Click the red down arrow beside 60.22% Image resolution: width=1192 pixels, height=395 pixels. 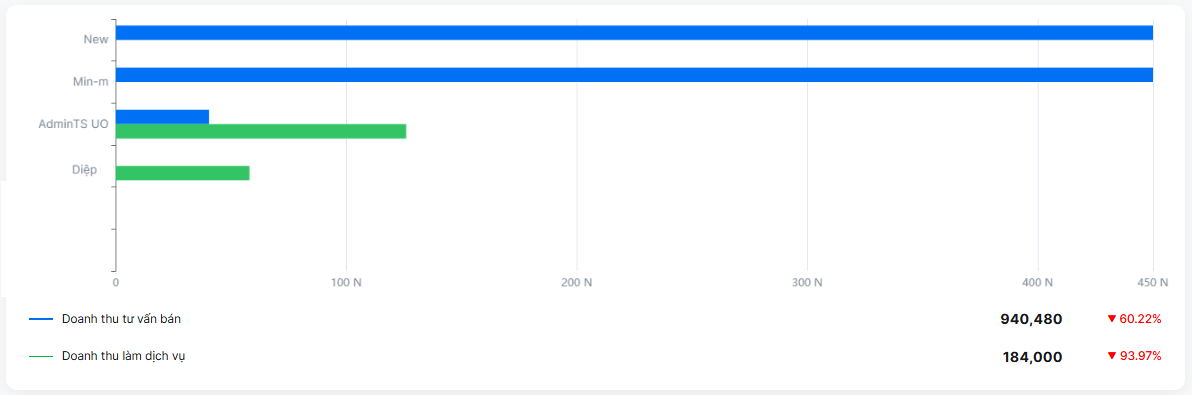1111,319
